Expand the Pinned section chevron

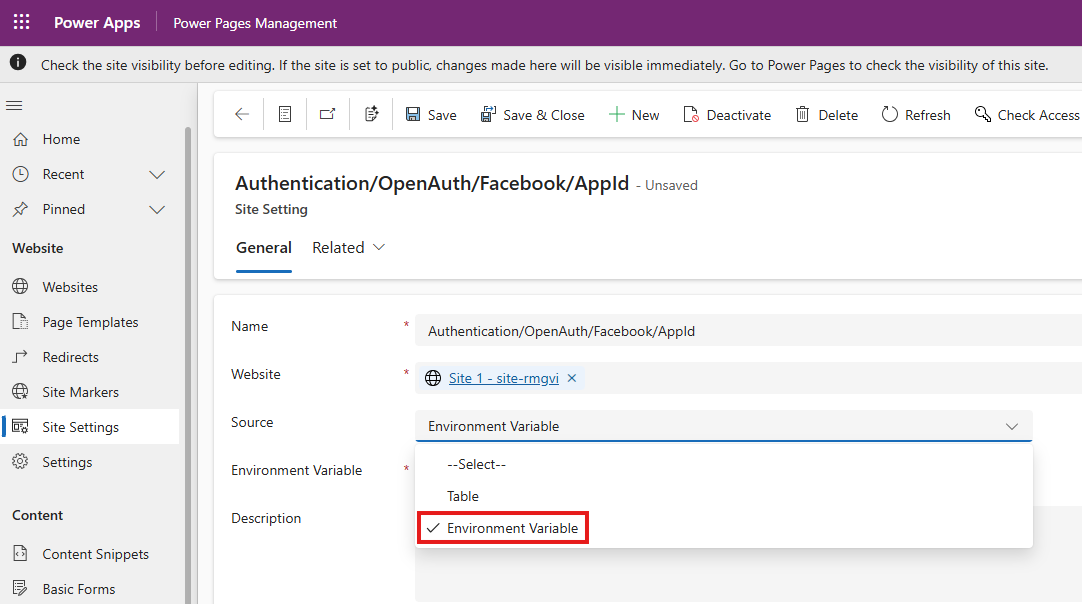157,210
